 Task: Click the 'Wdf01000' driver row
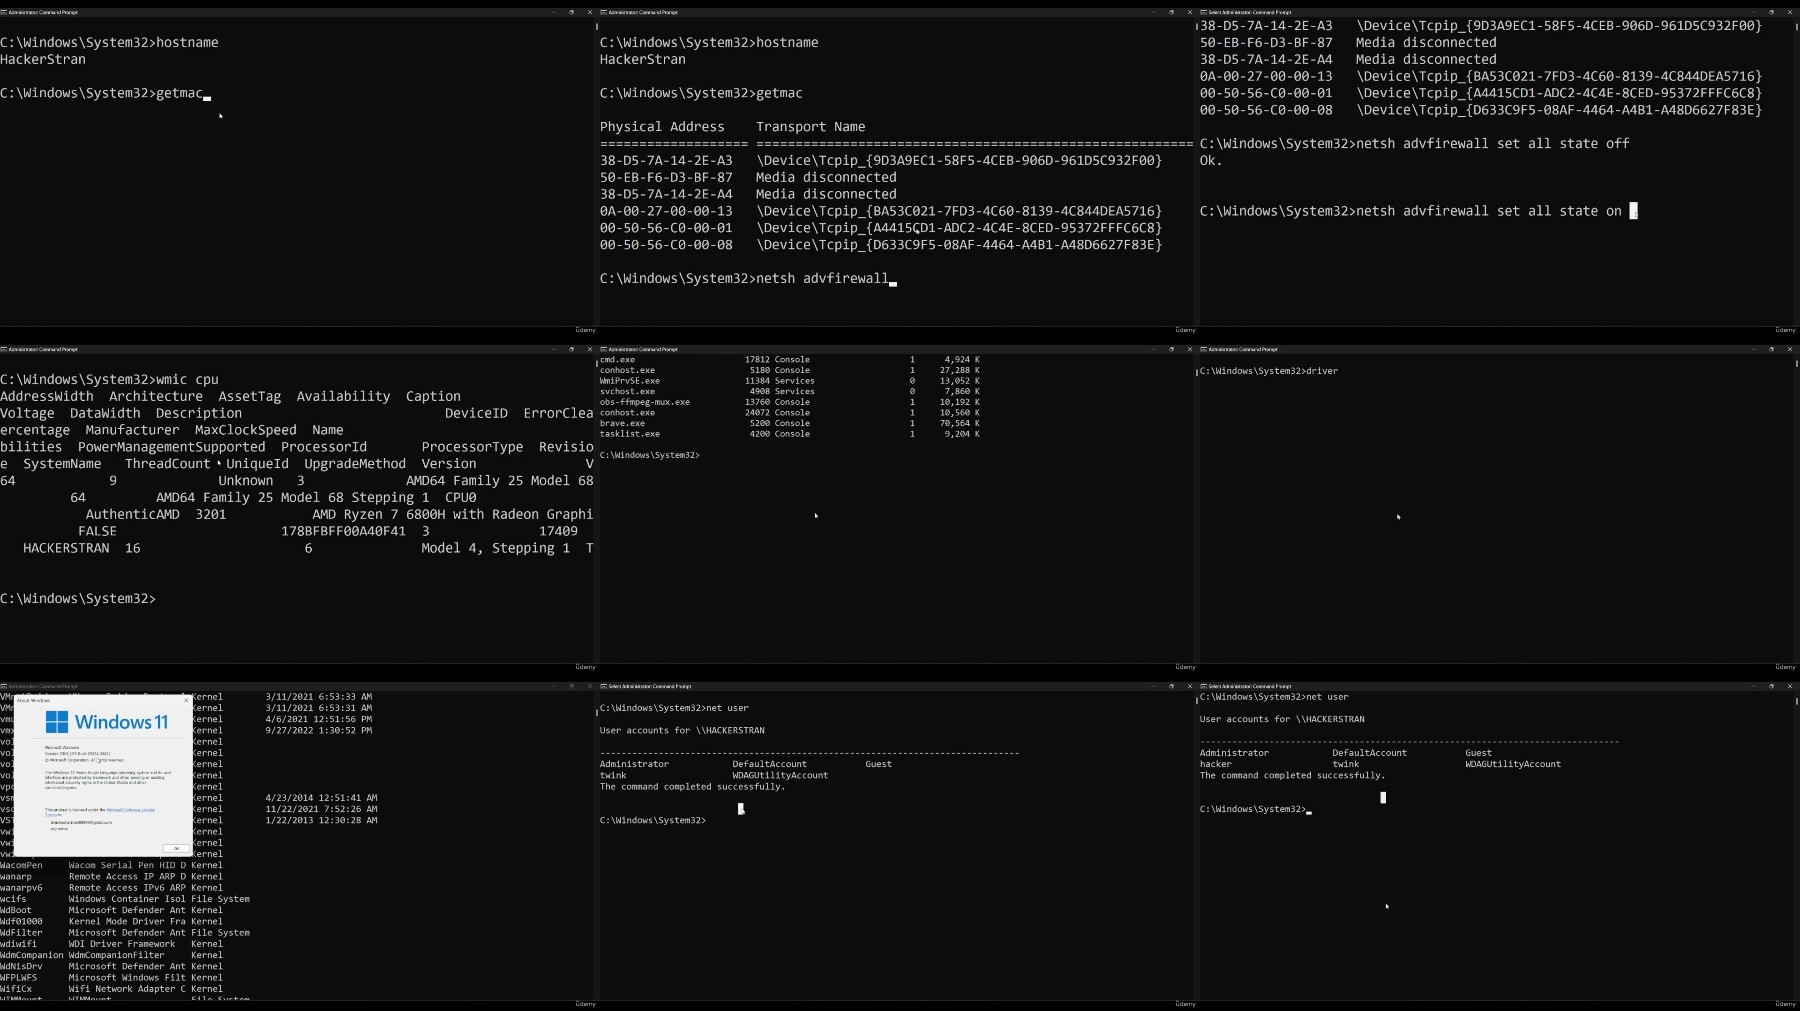(x=111, y=921)
